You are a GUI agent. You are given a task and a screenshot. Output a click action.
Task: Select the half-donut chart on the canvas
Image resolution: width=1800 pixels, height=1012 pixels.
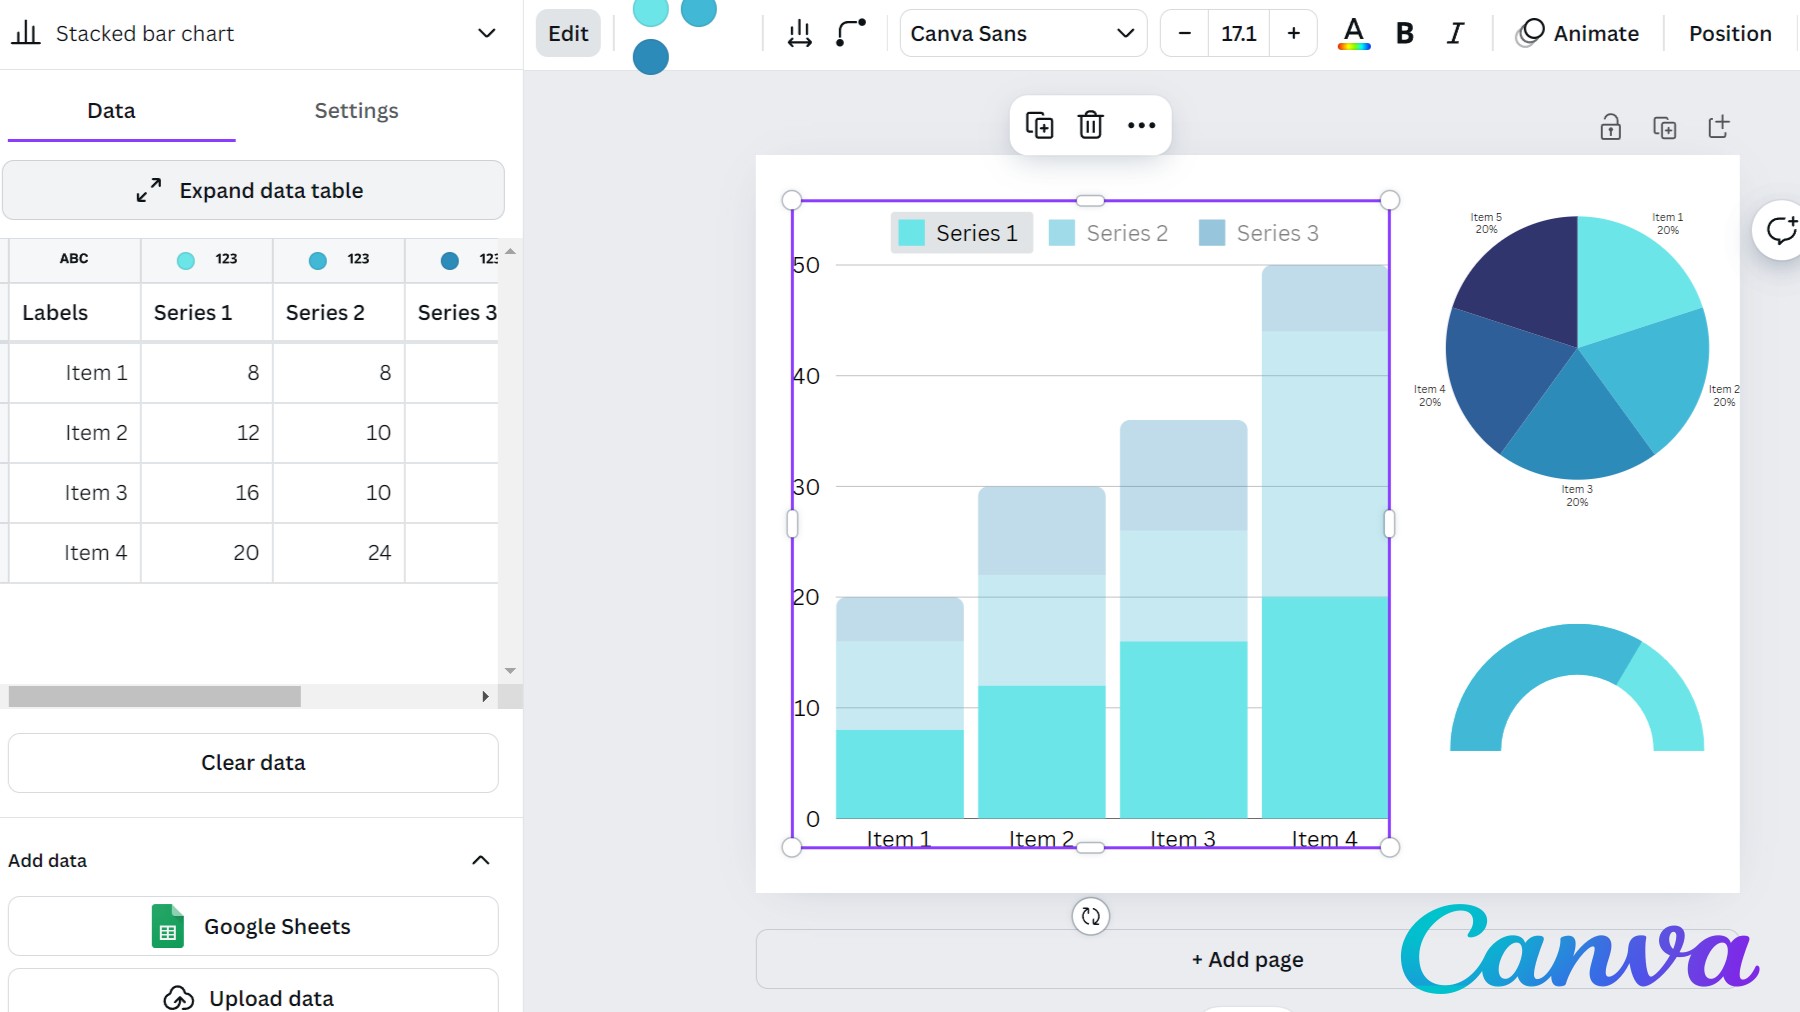[1577, 687]
